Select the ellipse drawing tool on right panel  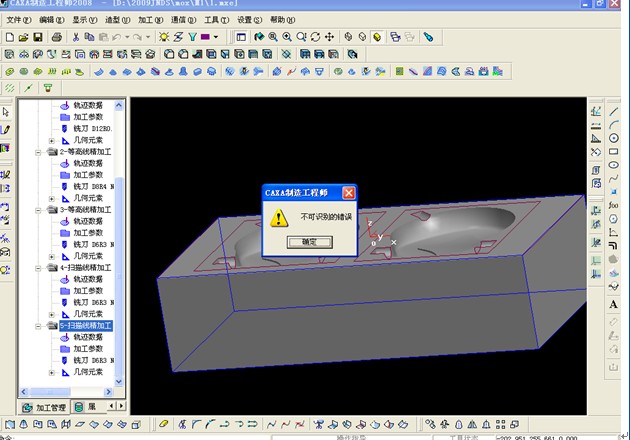coord(614,165)
